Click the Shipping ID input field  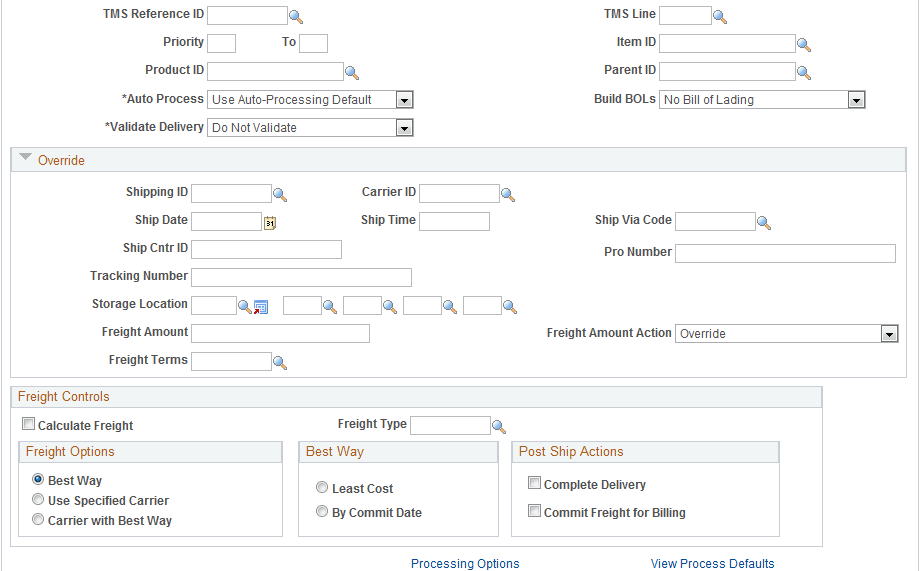point(231,193)
